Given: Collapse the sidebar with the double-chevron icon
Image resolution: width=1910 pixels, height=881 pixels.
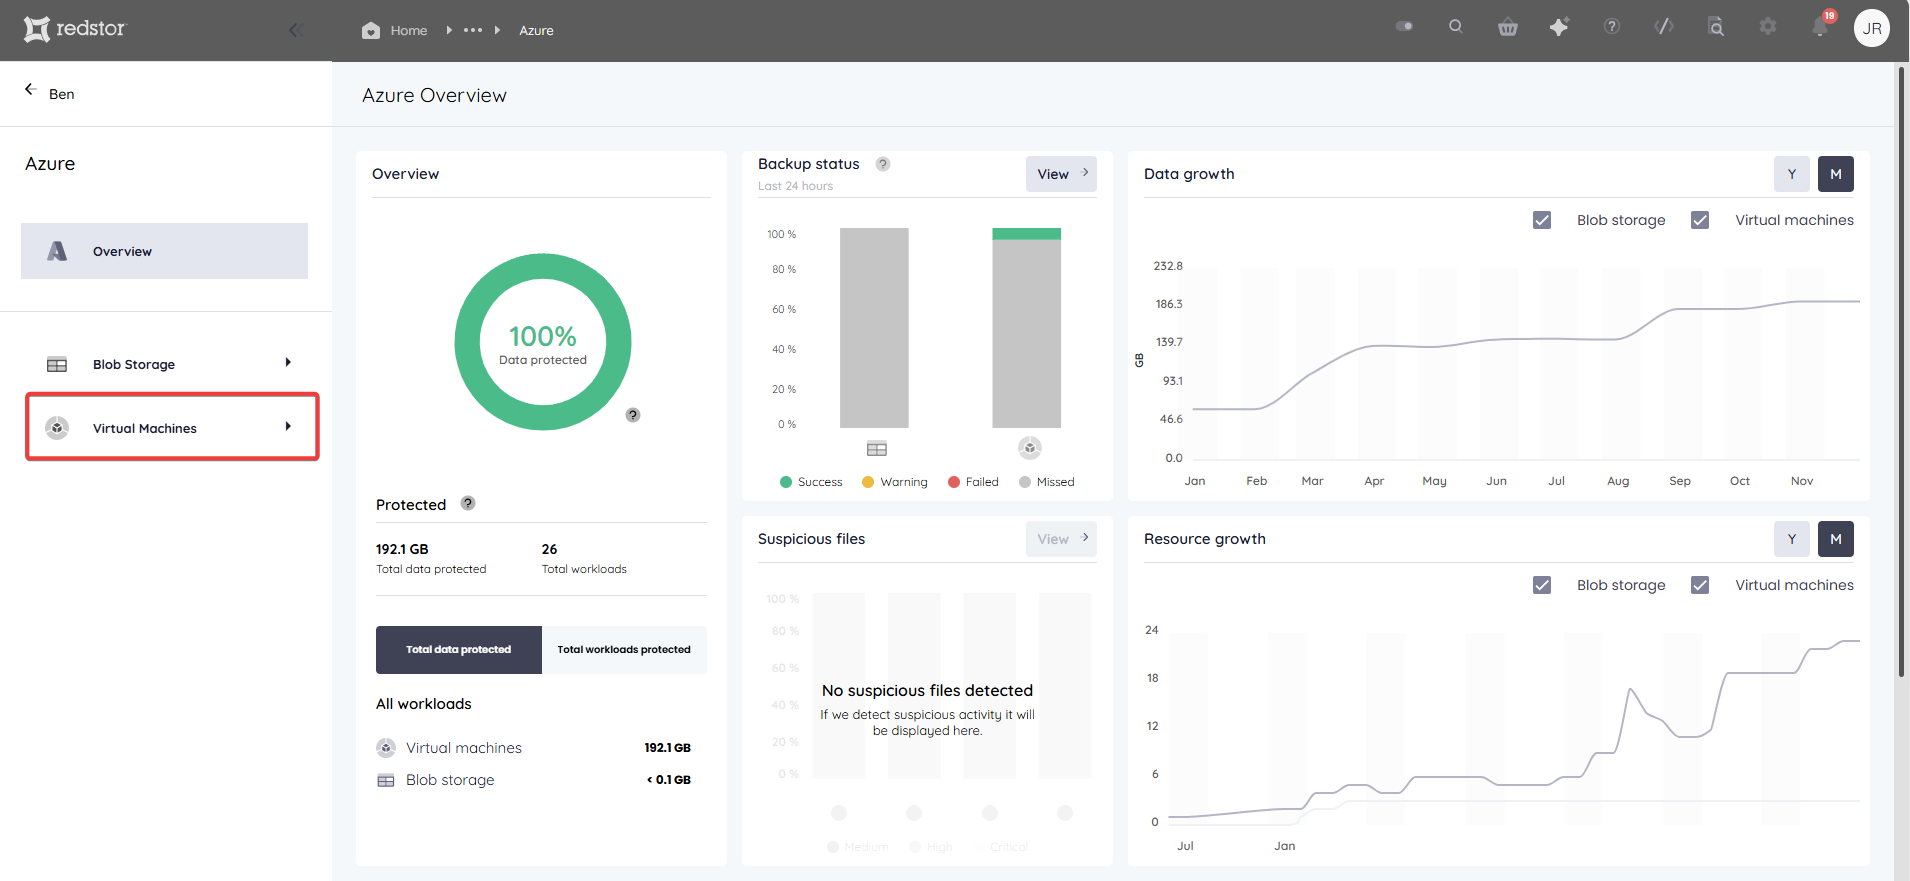Looking at the screenshot, I should (x=296, y=30).
